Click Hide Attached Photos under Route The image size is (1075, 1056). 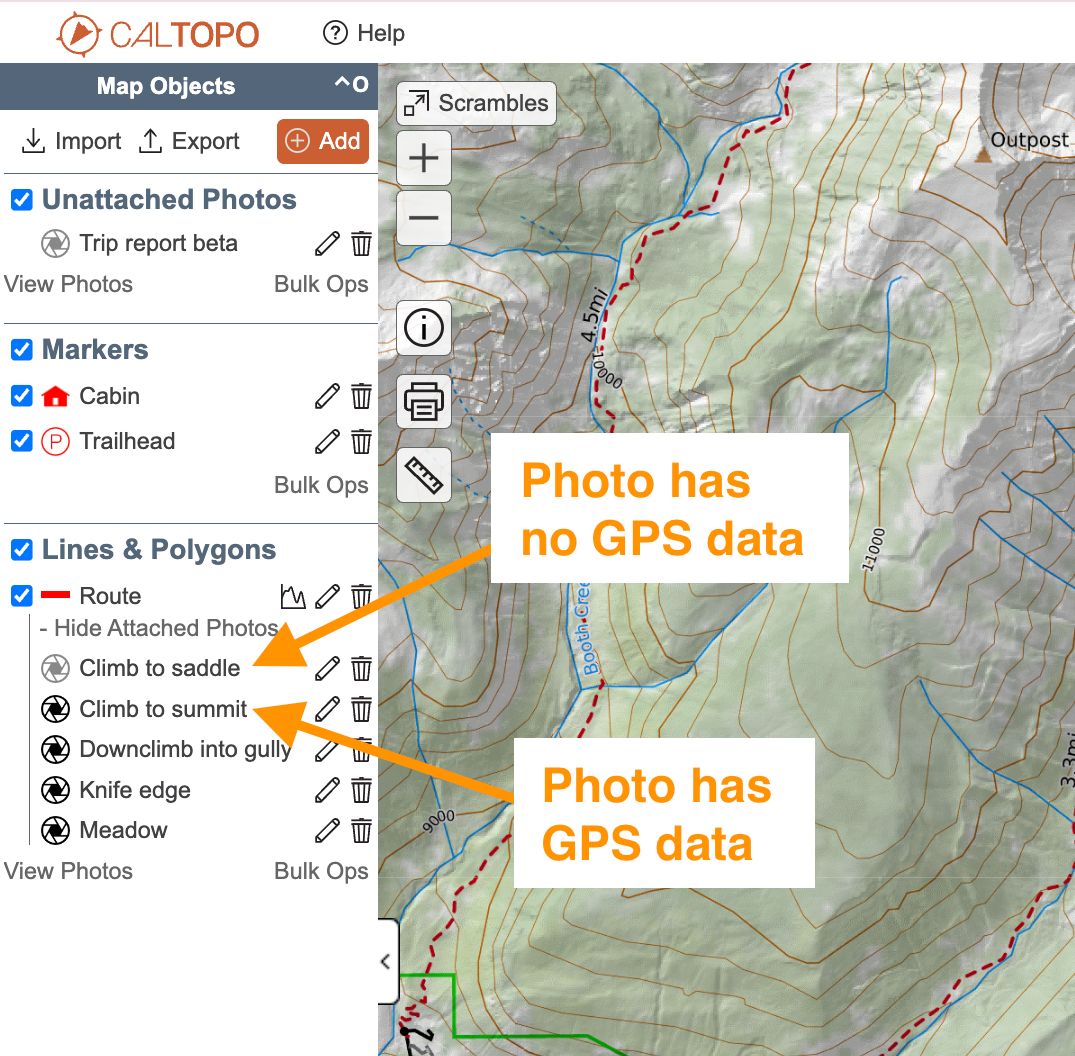pos(158,628)
